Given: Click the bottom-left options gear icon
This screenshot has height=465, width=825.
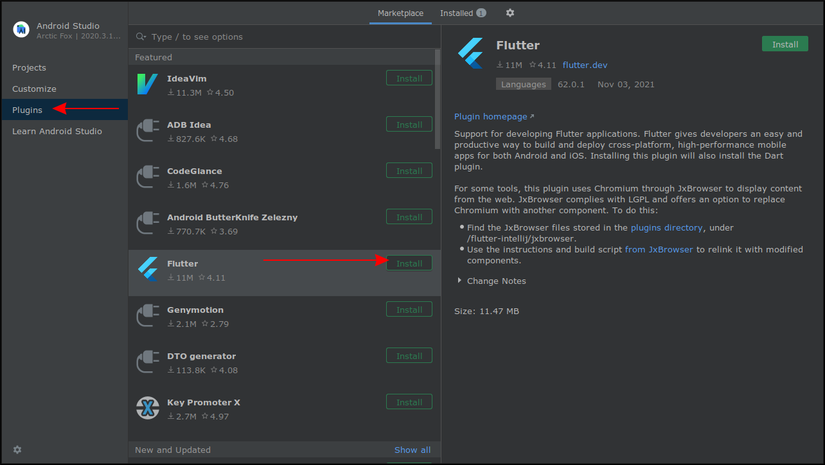Looking at the screenshot, I should [x=17, y=450].
